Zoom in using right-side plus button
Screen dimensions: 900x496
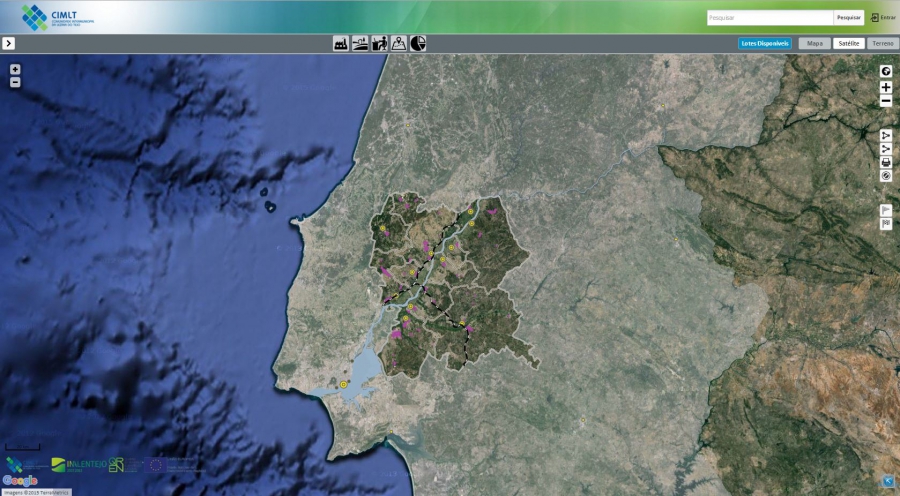pos(886,88)
